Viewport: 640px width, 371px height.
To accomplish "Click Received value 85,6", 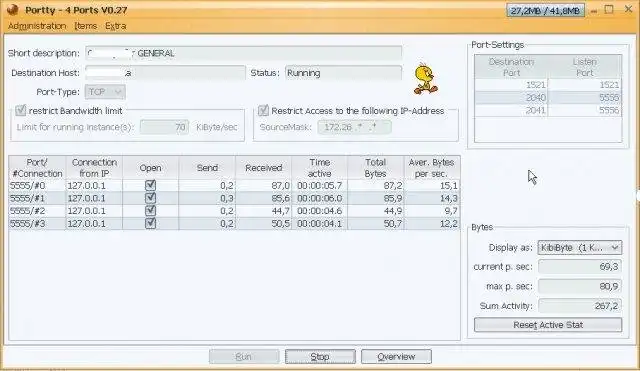I will tap(263, 198).
